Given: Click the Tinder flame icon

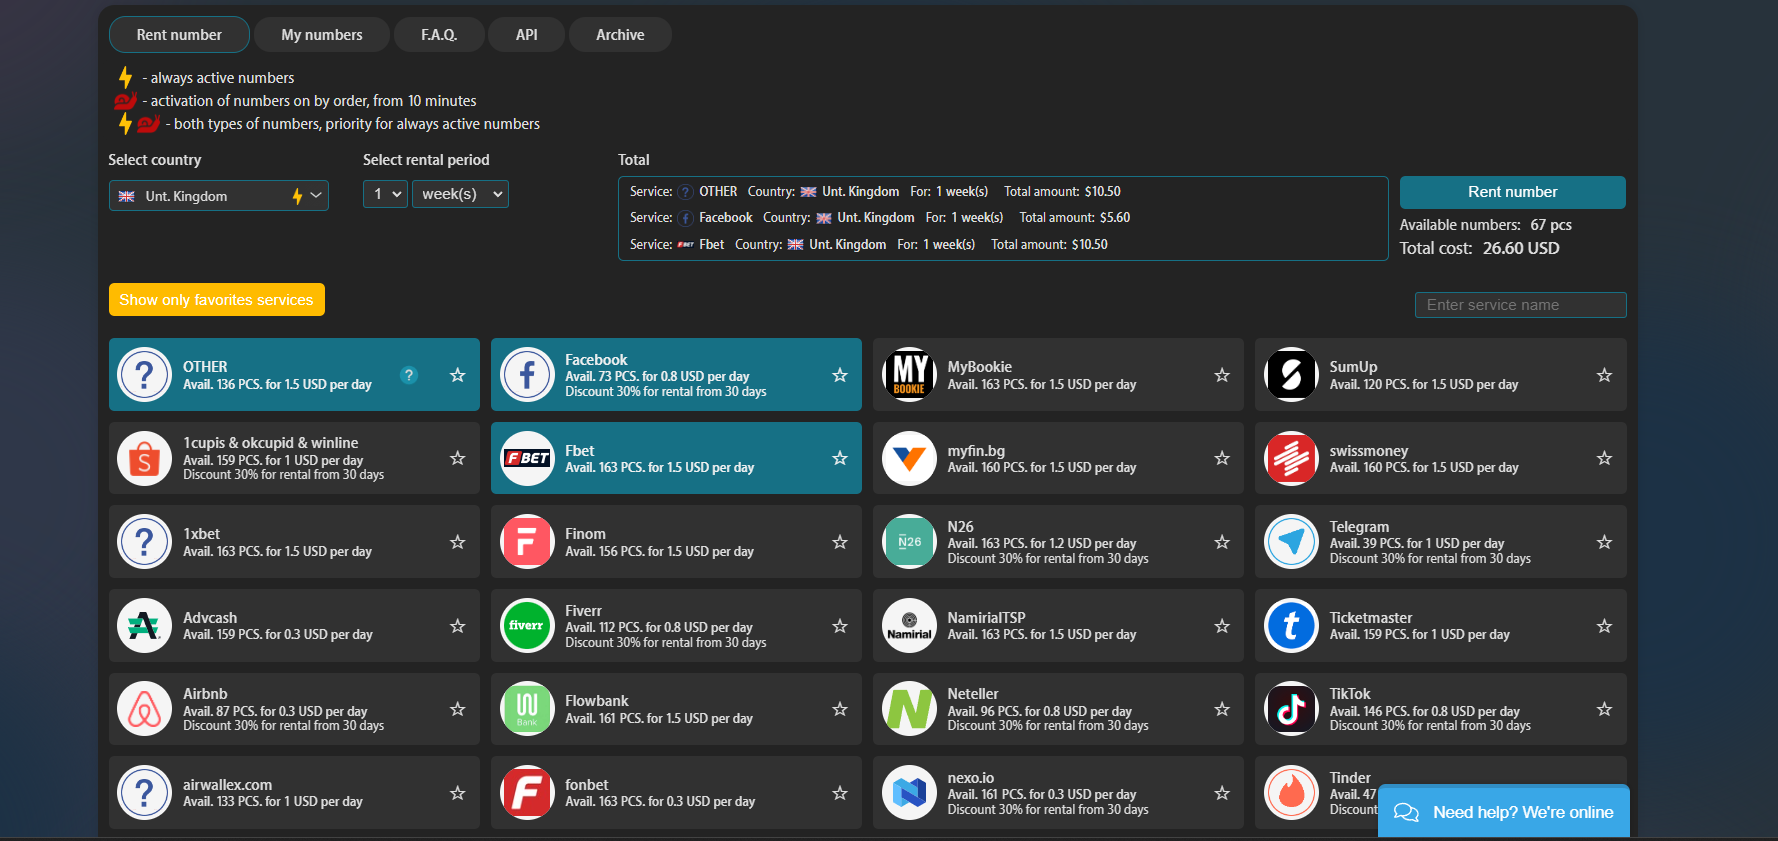Looking at the screenshot, I should coord(1291,793).
